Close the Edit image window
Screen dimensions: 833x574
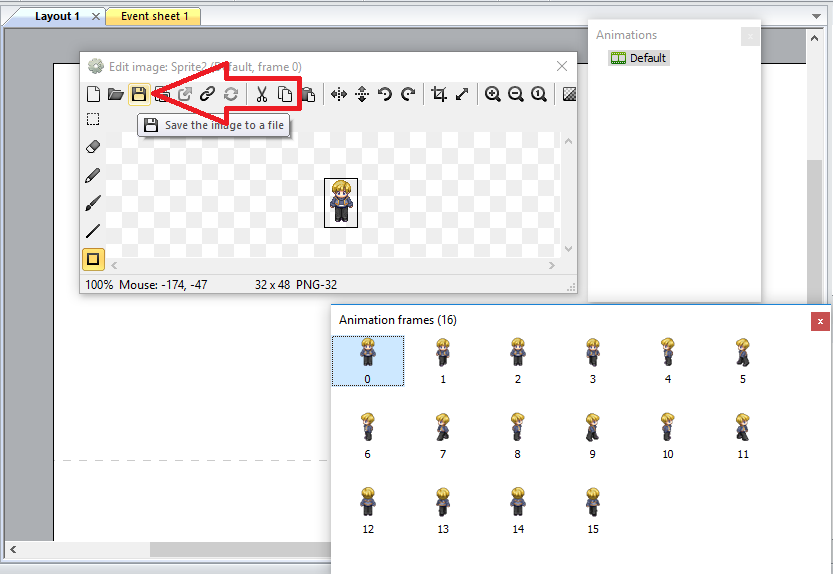[x=562, y=66]
